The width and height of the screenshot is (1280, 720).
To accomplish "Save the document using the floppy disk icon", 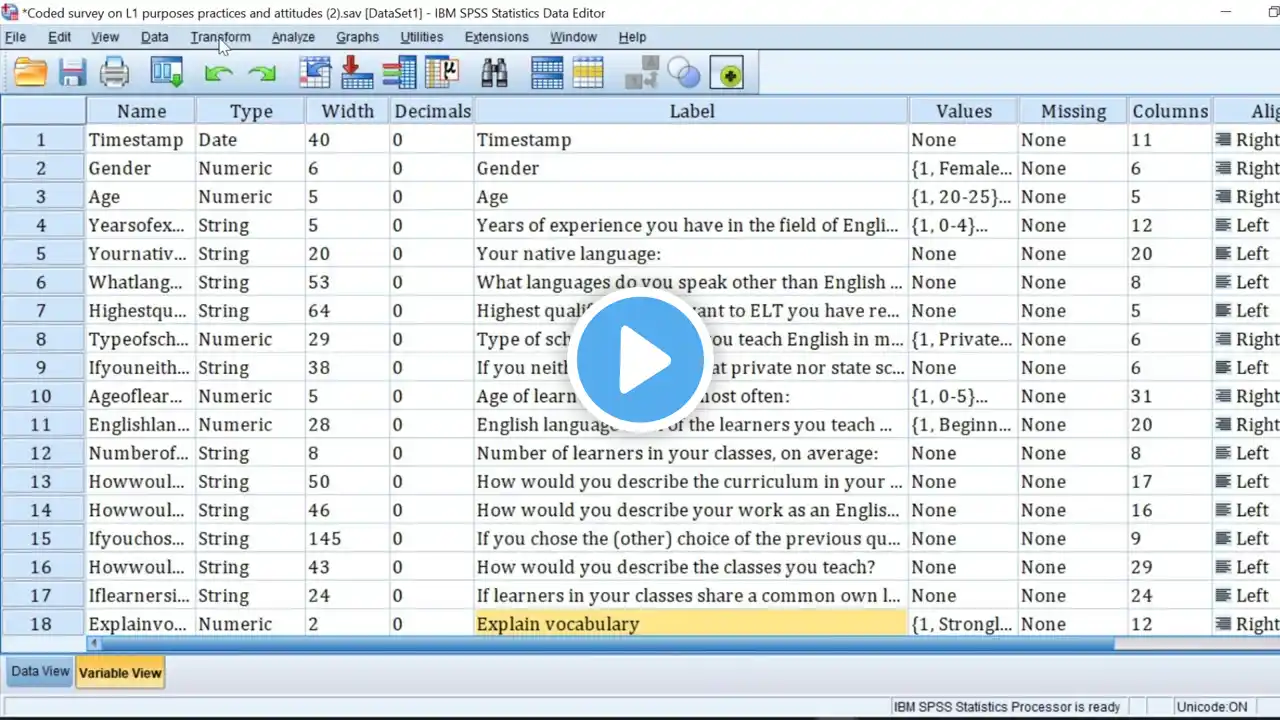I will pos(72,73).
